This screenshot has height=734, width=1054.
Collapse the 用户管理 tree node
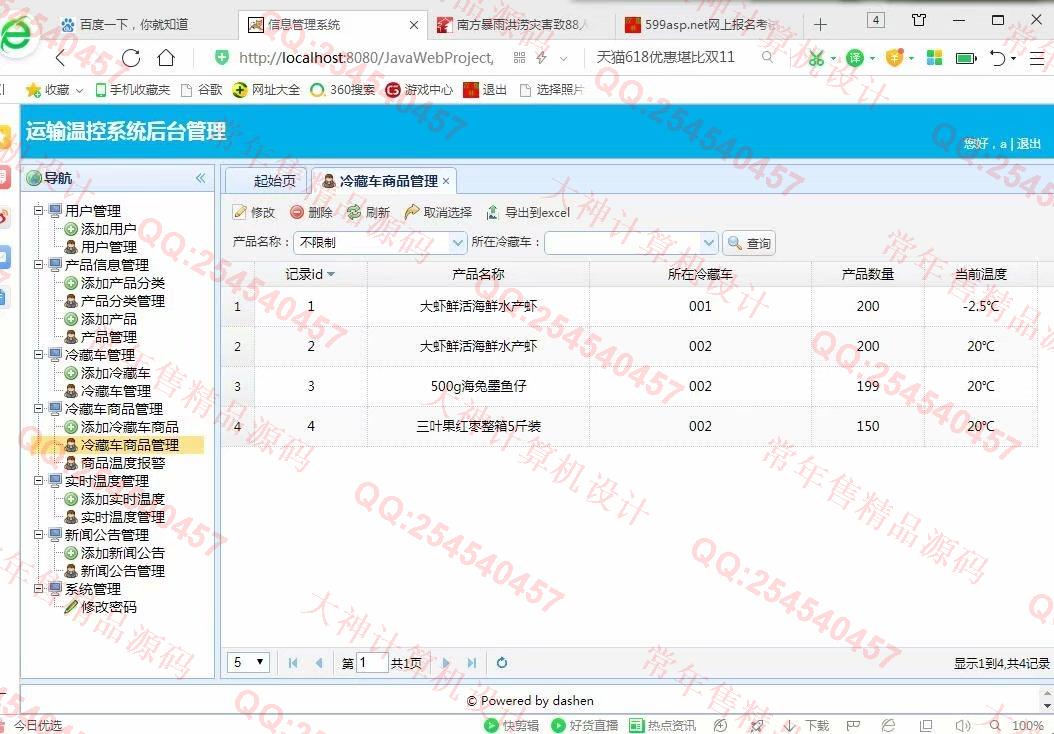click(x=39, y=210)
